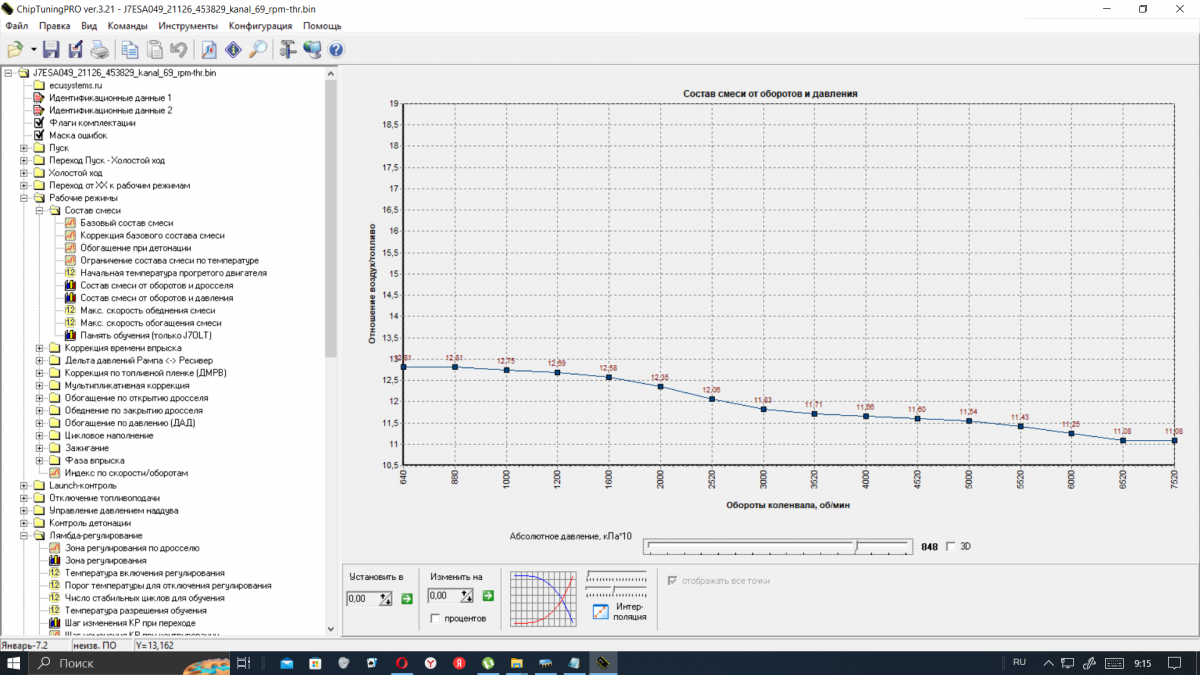Screen dimensions: 1200x675
Task: Open the 'Инструменты' menu
Action: 188,26
